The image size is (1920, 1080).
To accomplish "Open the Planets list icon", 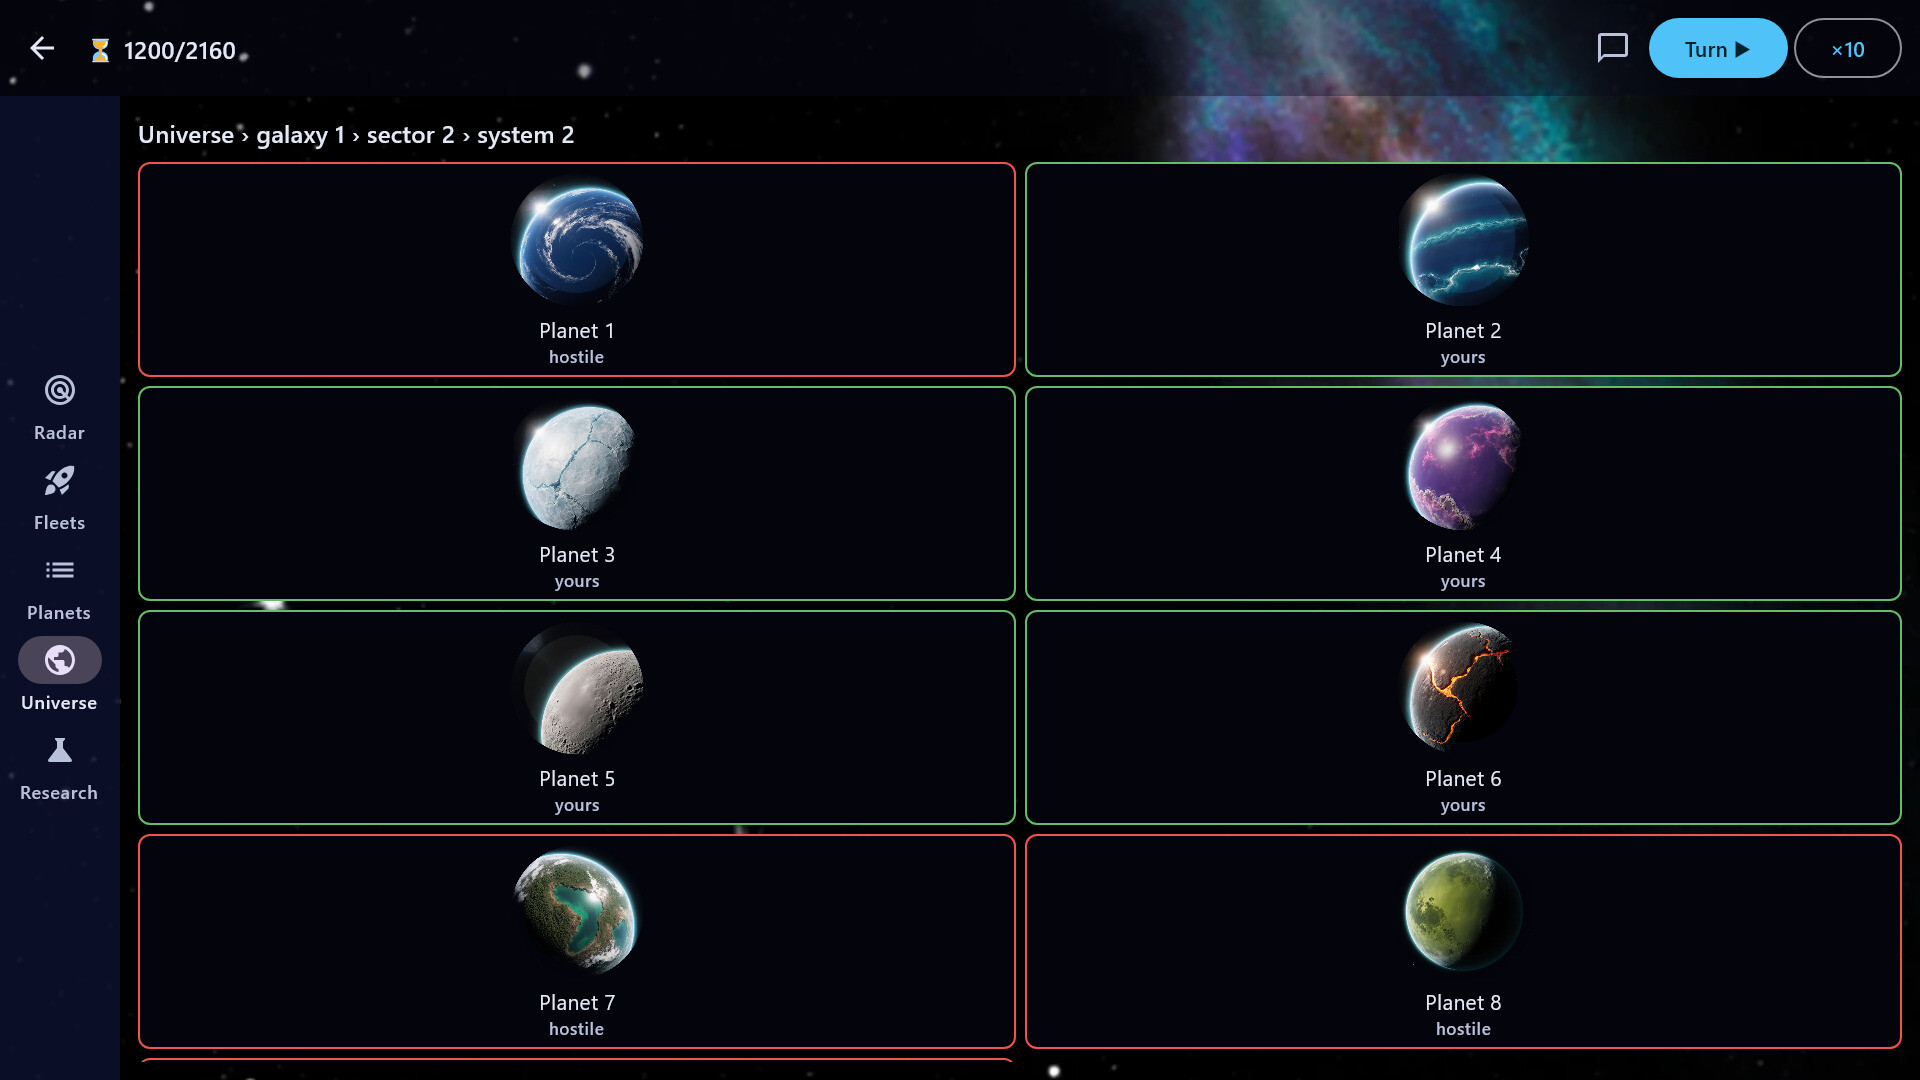I will tap(60, 570).
